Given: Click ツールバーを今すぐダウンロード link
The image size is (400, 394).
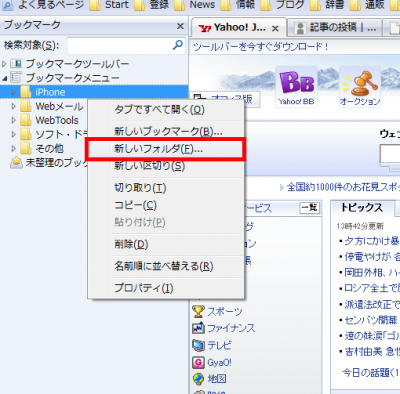Looking at the screenshot, I should 261,47.
